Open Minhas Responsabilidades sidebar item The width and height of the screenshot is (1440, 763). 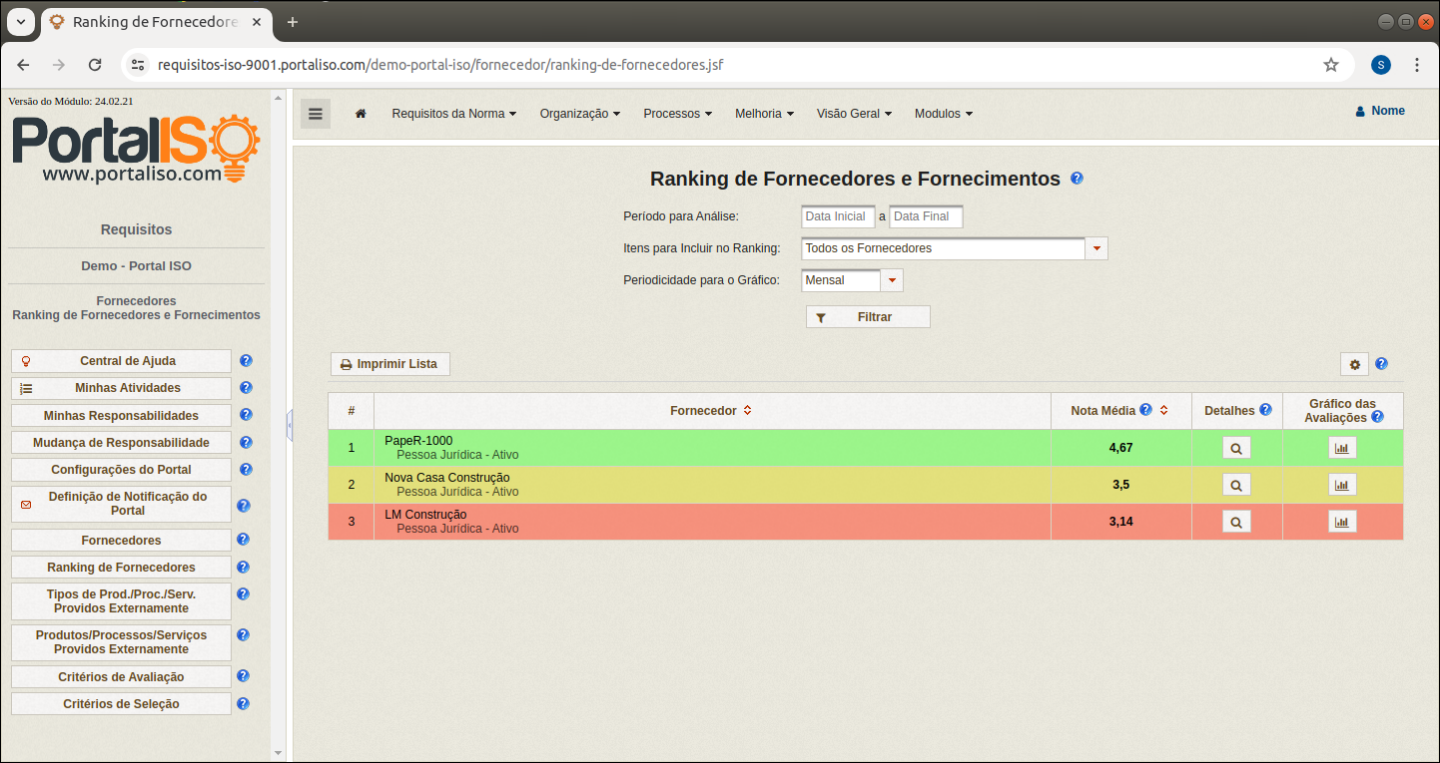(121, 415)
